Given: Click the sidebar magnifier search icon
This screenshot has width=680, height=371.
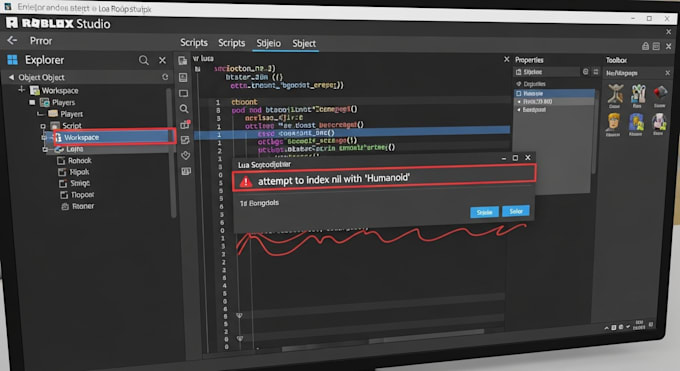Looking at the screenshot, I should (x=184, y=108).
